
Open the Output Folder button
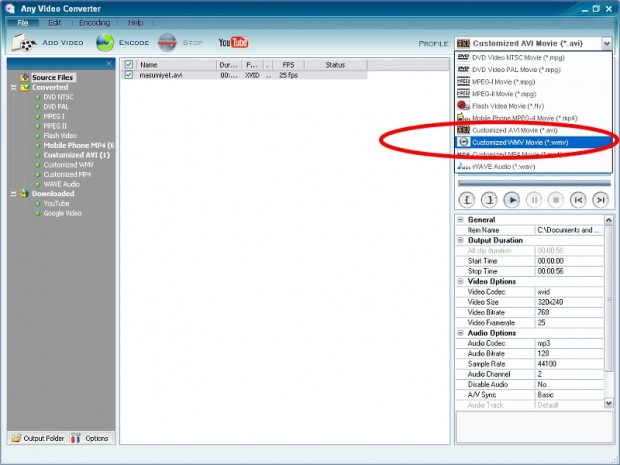[x=38, y=438]
